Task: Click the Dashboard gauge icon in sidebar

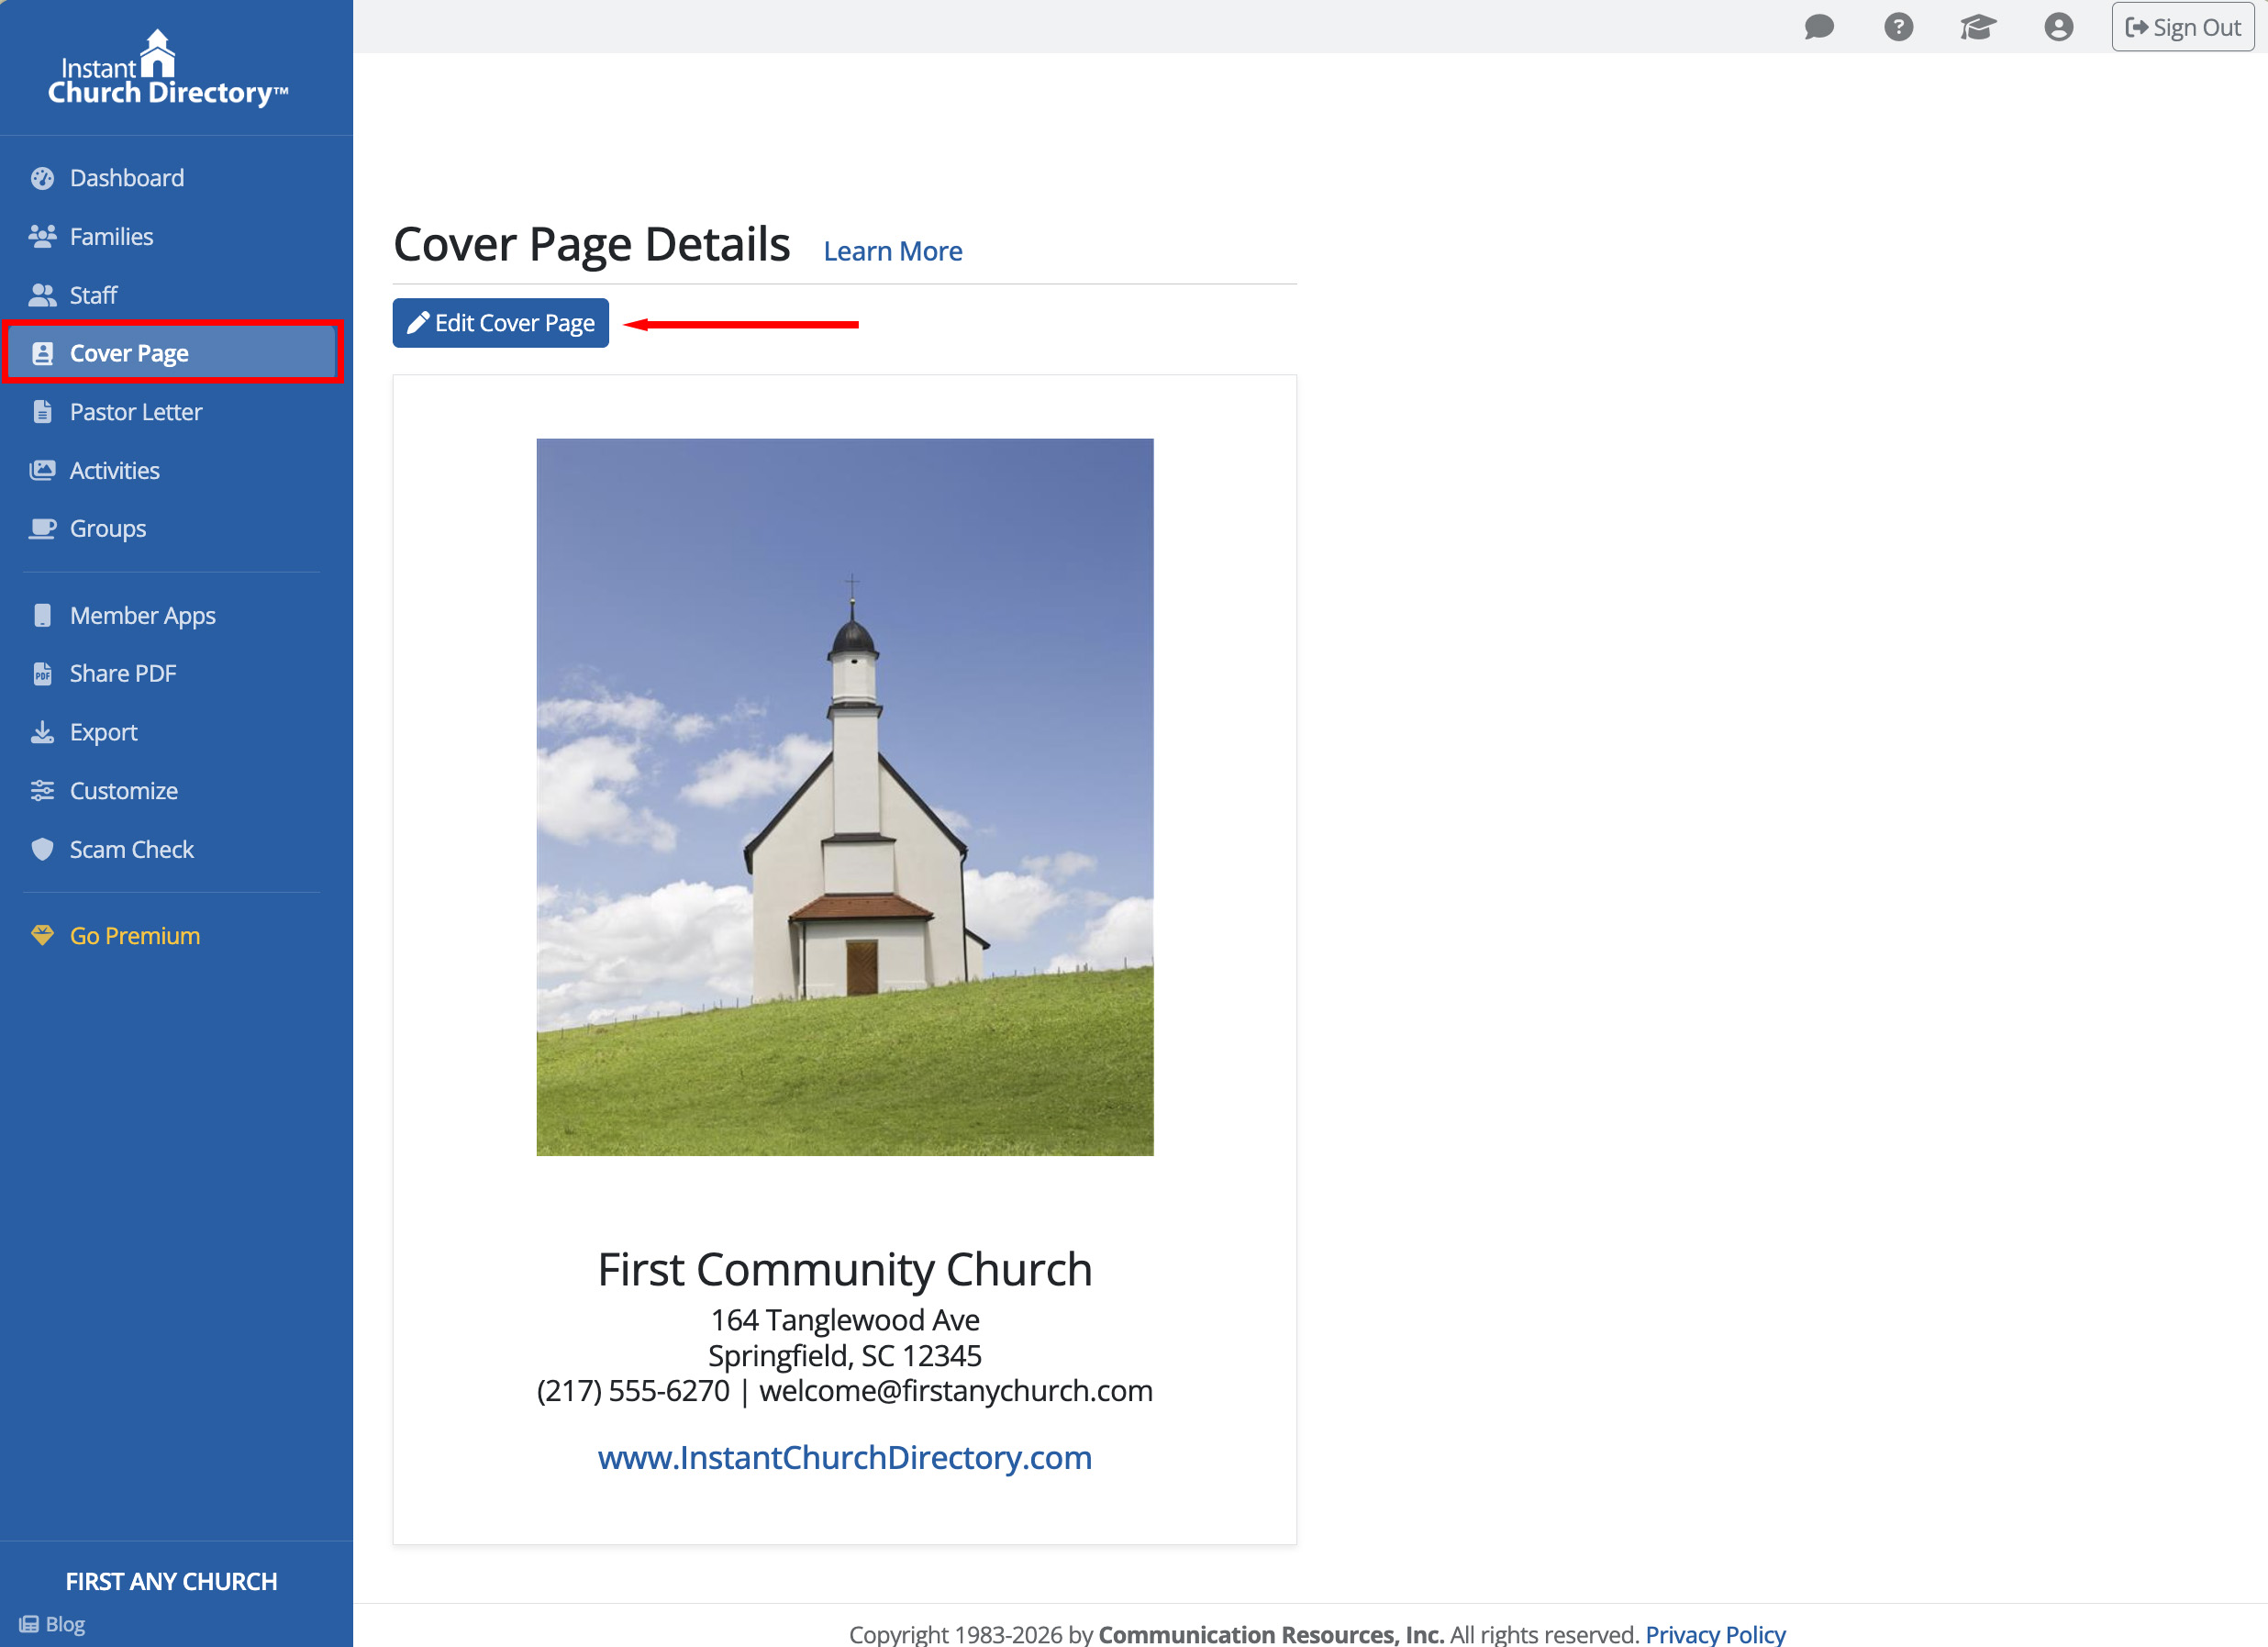Action: 42,178
